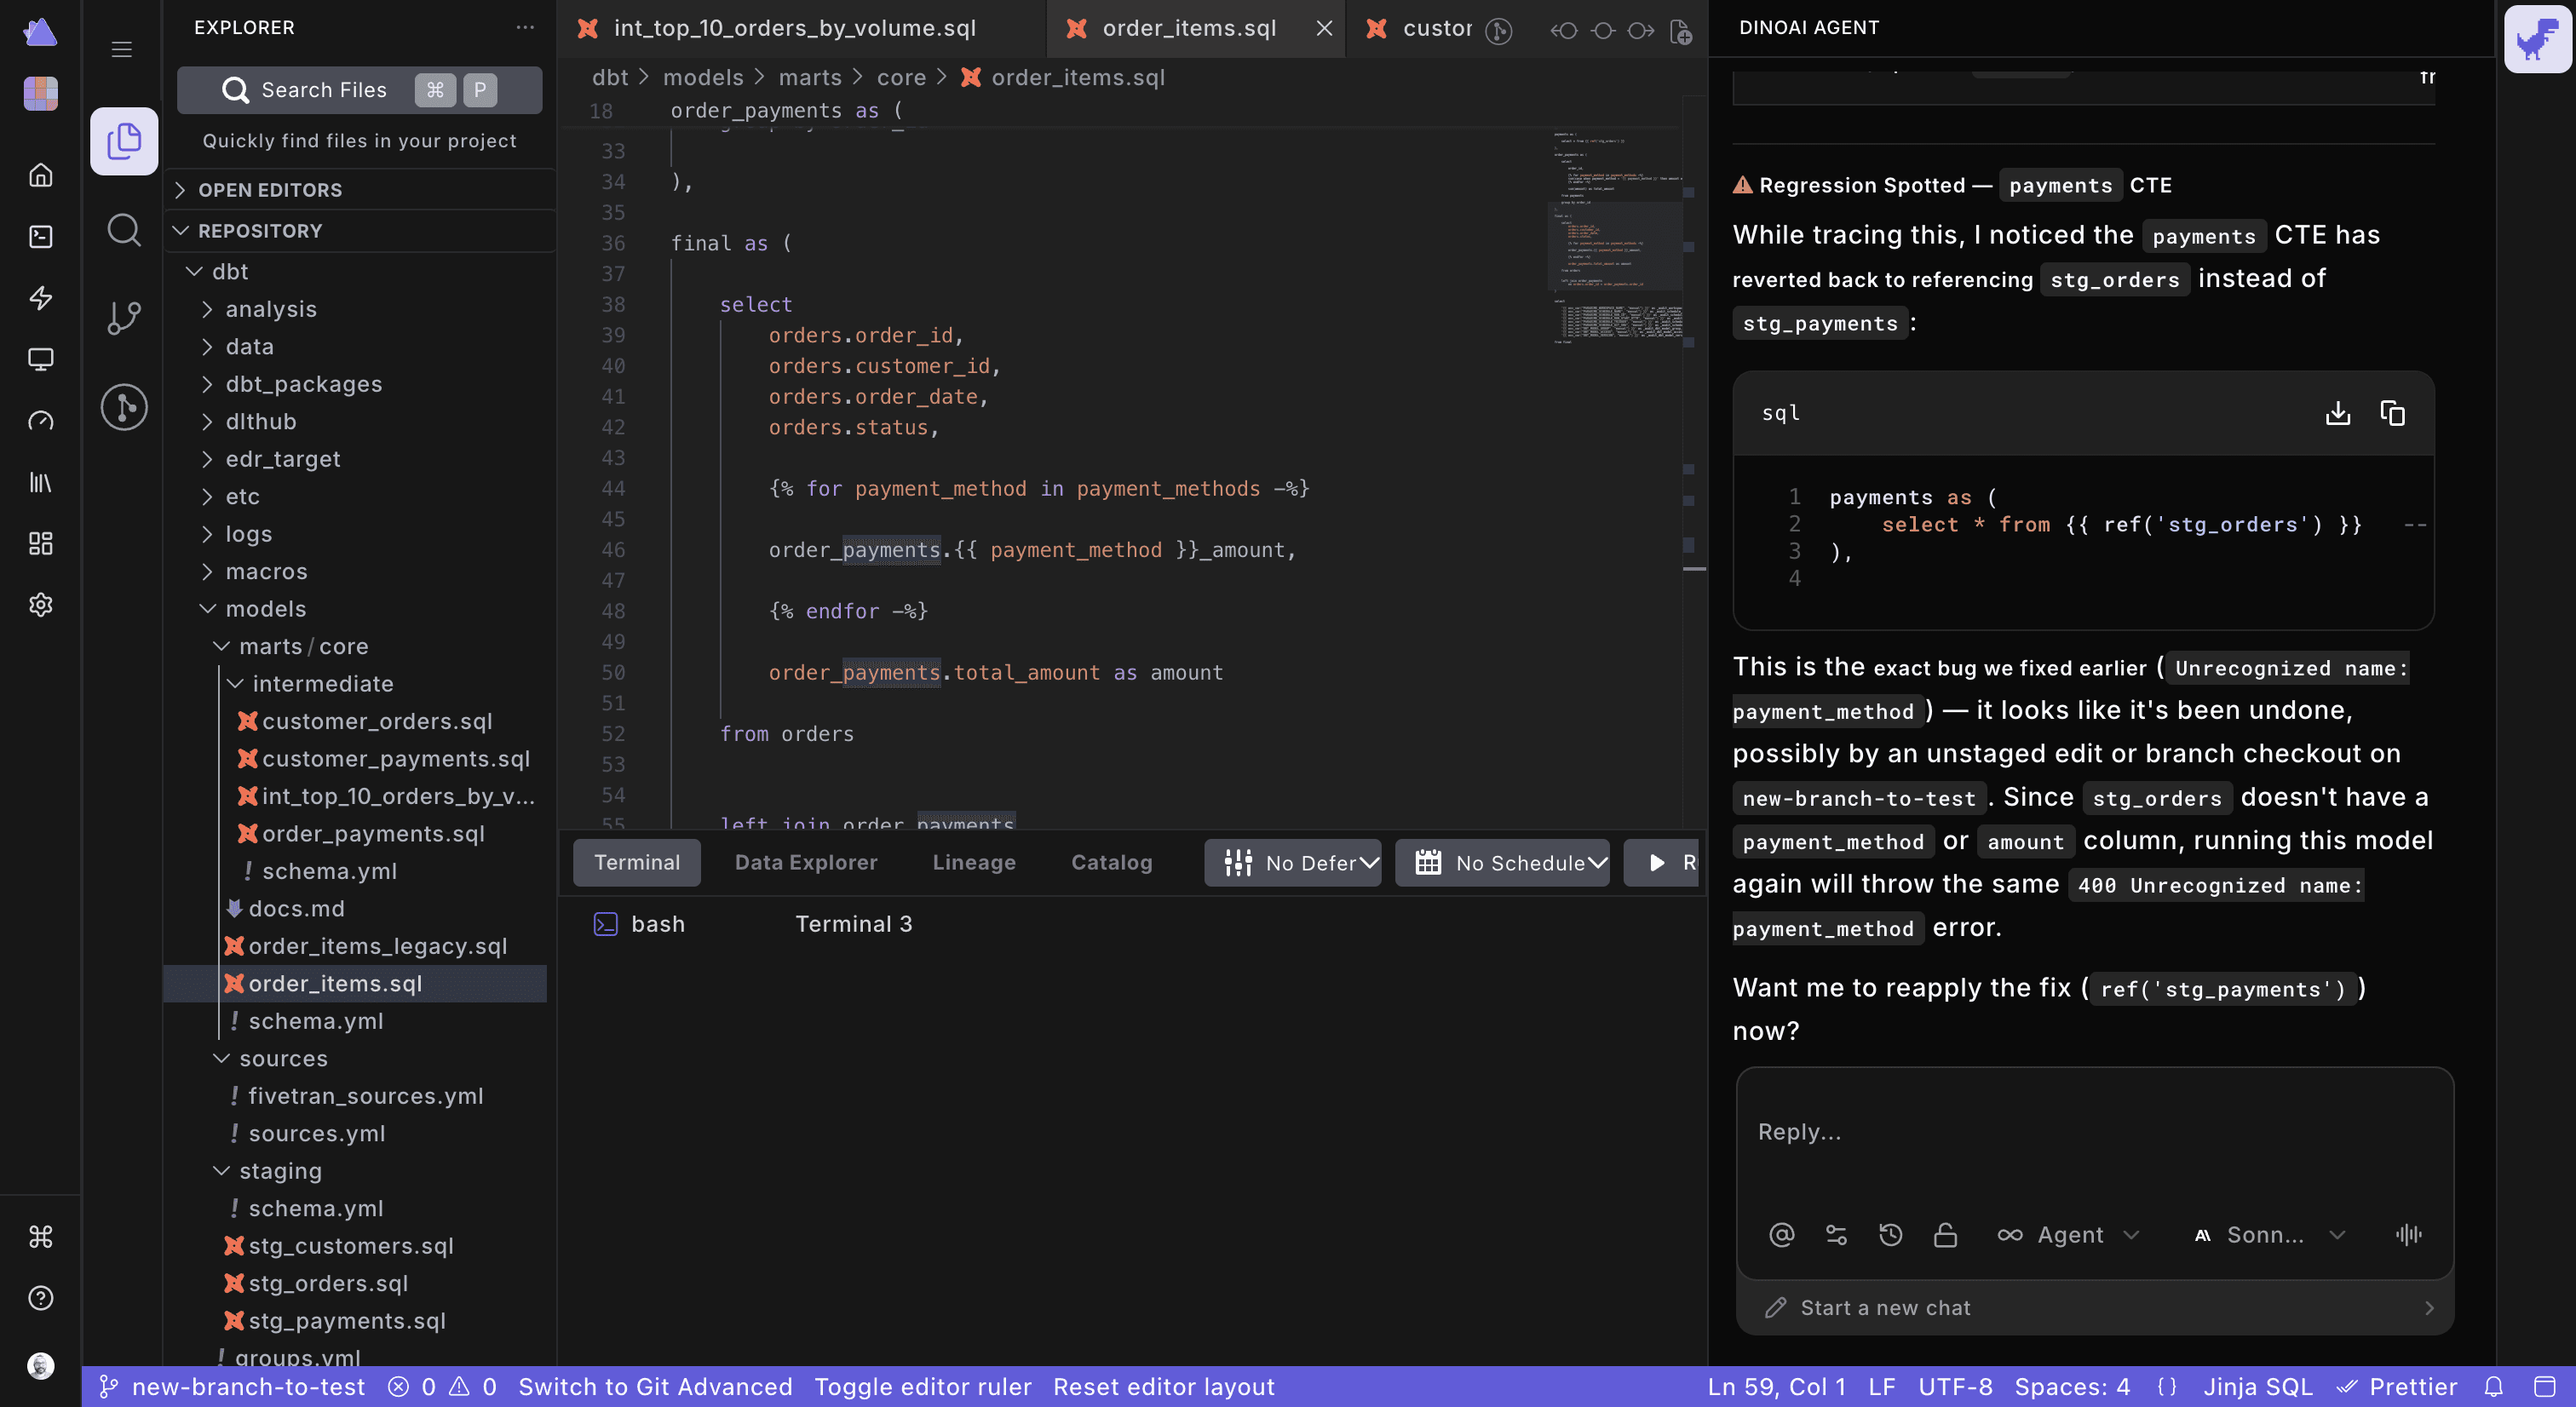Download the sql code snippet

pyautogui.click(x=2338, y=413)
